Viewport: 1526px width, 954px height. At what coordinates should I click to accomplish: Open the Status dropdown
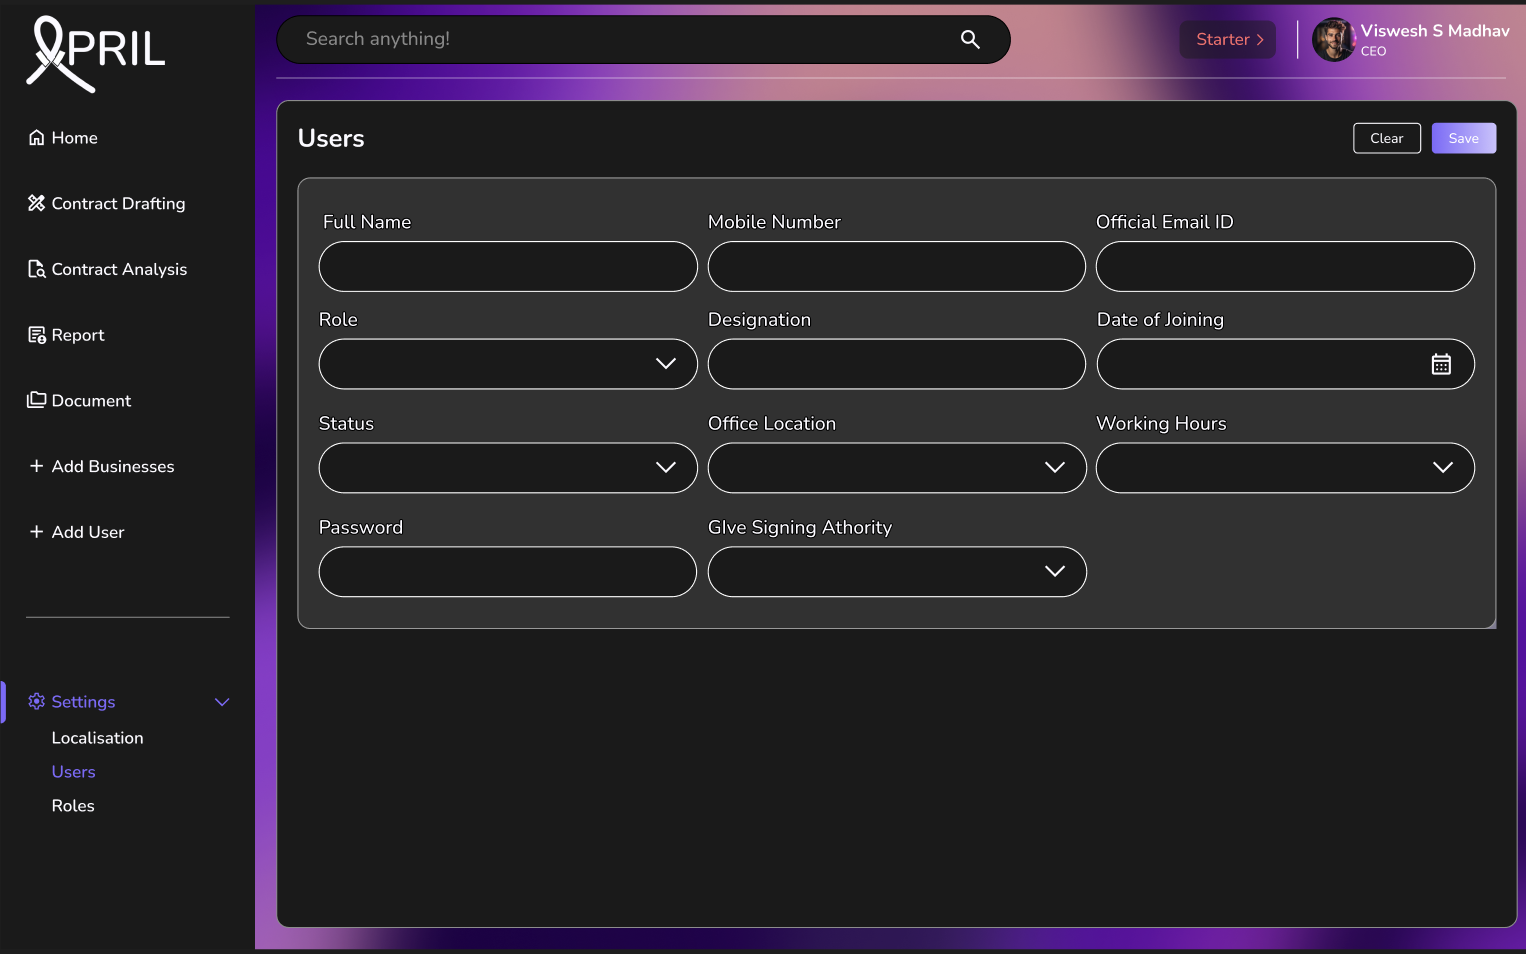click(x=508, y=468)
